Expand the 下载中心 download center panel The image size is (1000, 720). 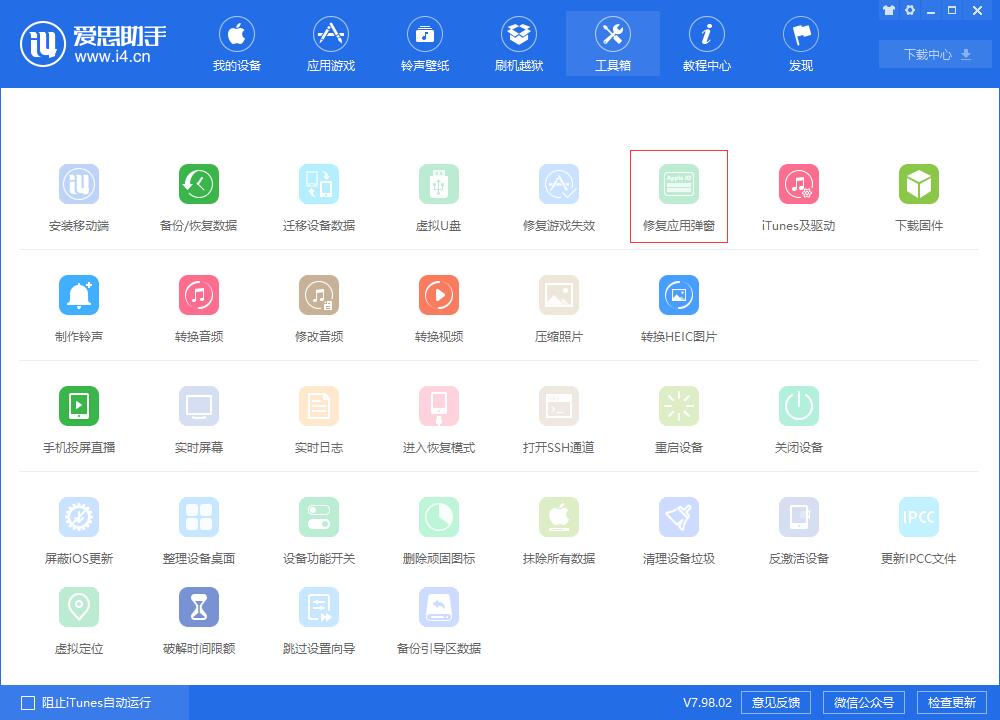[x=933, y=54]
